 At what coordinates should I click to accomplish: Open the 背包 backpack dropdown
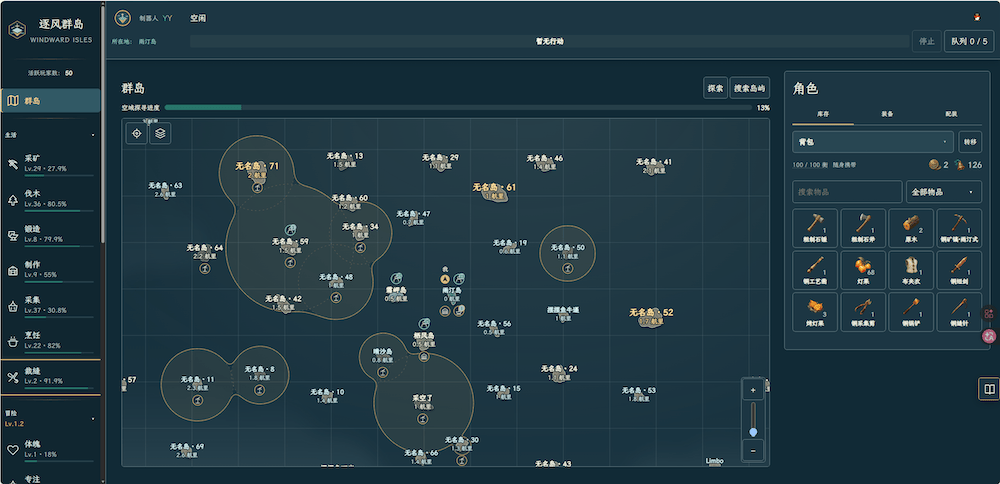coord(873,142)
